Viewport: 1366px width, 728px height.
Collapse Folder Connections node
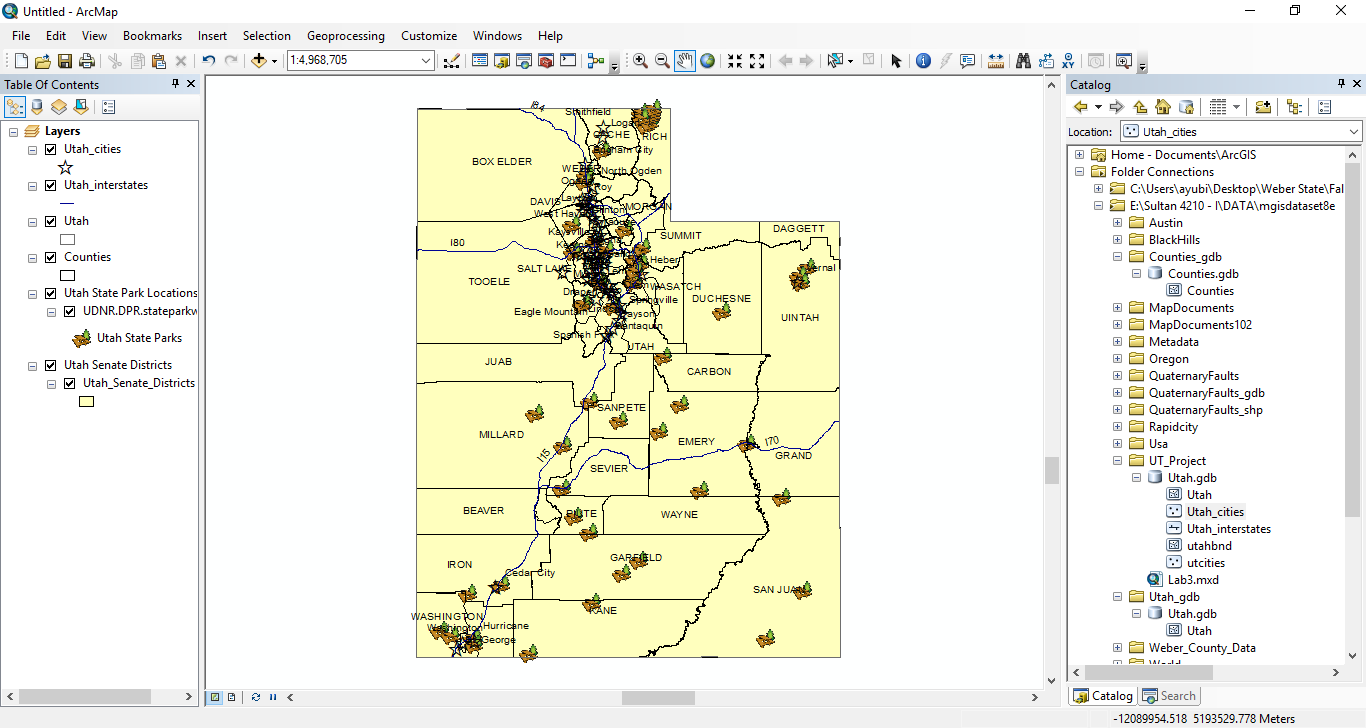point(1079,172)
